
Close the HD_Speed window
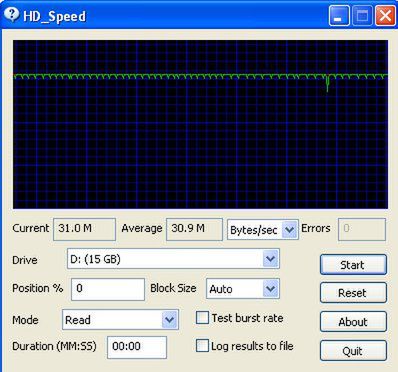point(385,15)
